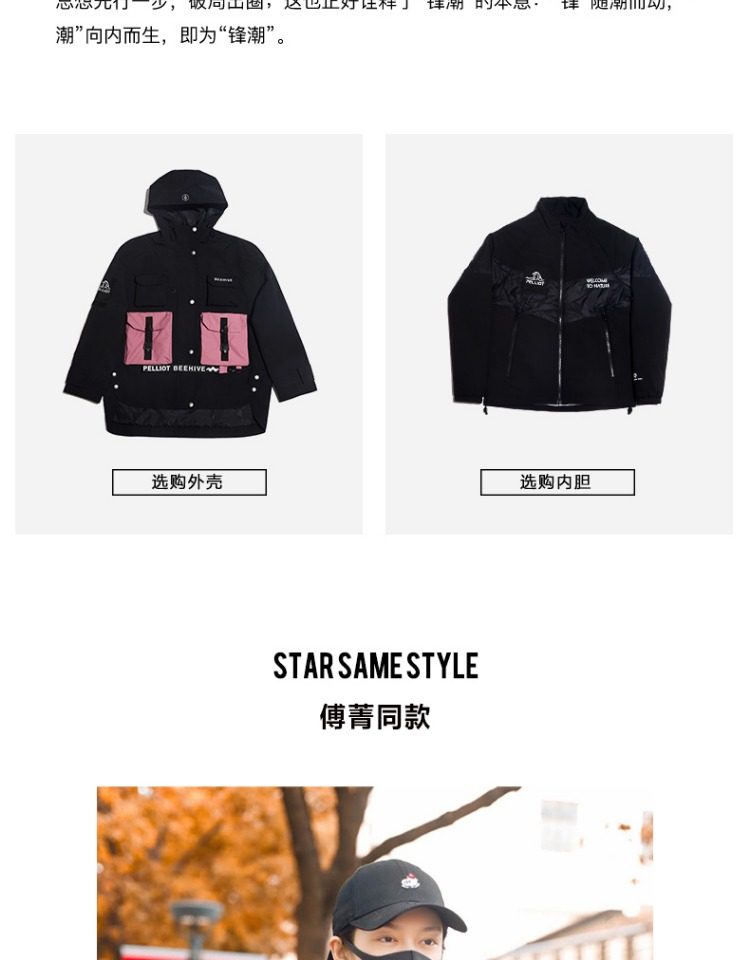
Task: Click the PELLIOT BEEHIVE text on jacket
Action: pos(174,369)
